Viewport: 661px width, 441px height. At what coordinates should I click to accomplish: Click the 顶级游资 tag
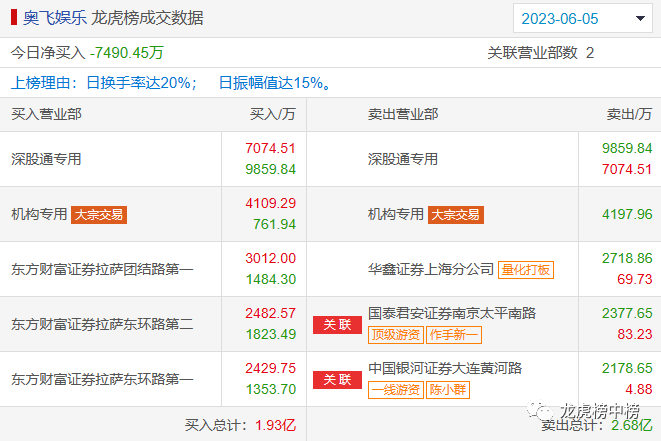click(394, 335)
